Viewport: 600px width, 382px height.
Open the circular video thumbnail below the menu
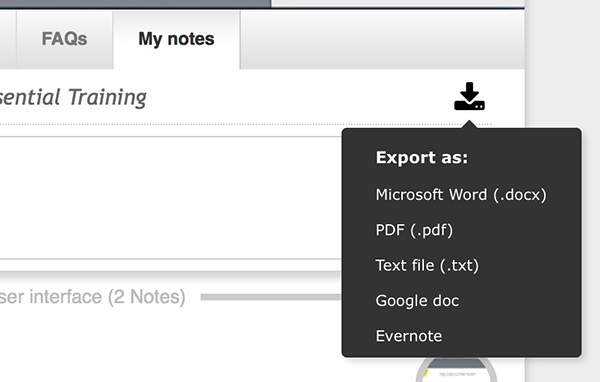pyautogui.click(x=456, y=371)
